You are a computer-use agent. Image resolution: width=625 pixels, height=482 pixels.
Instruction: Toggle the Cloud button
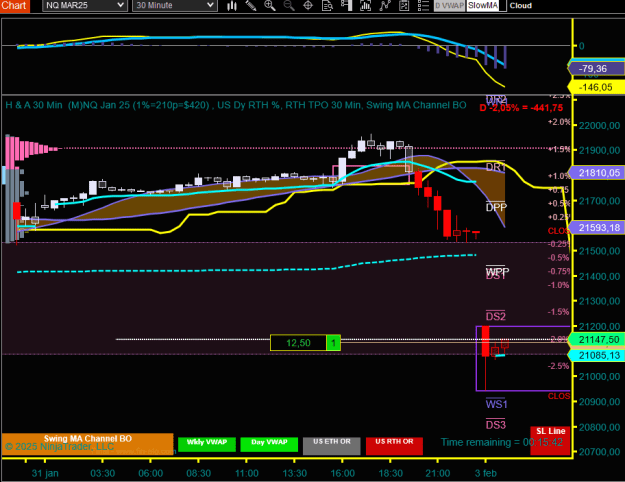point(521,6)
